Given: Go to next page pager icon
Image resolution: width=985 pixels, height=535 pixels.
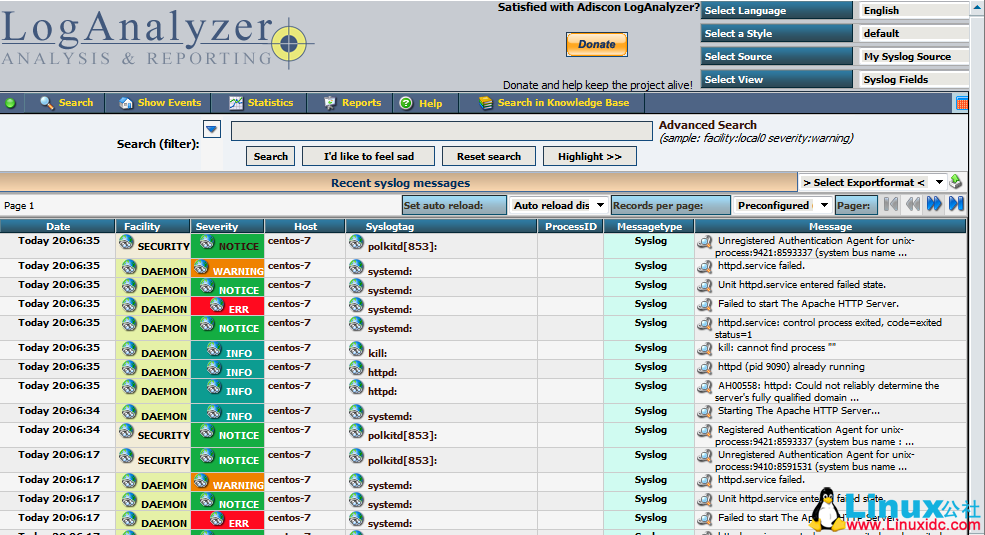Looking at the screenshot, I should point(934,204).
